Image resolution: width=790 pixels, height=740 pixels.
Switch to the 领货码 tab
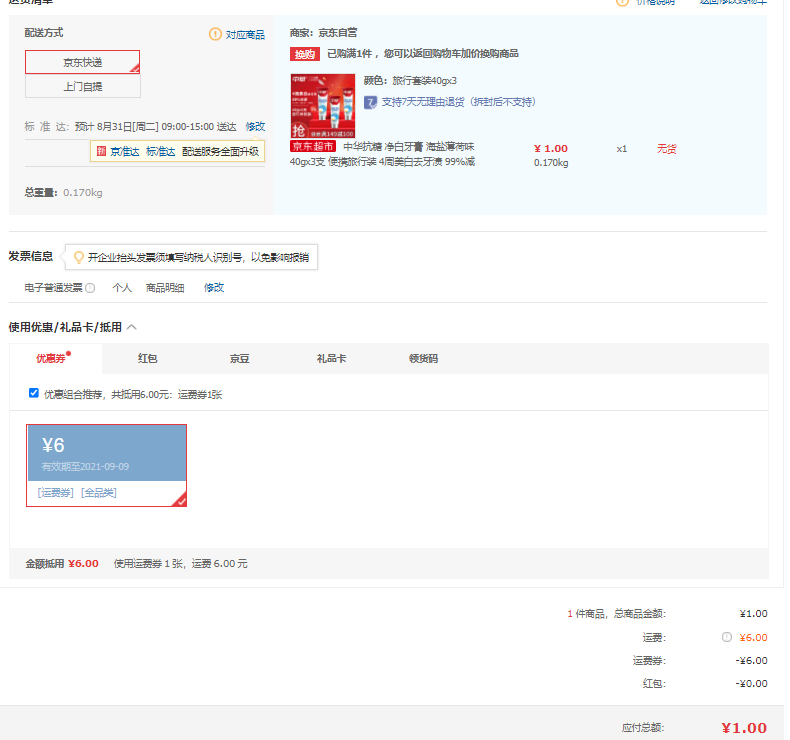pyautogui.click(x=423, y=358)
